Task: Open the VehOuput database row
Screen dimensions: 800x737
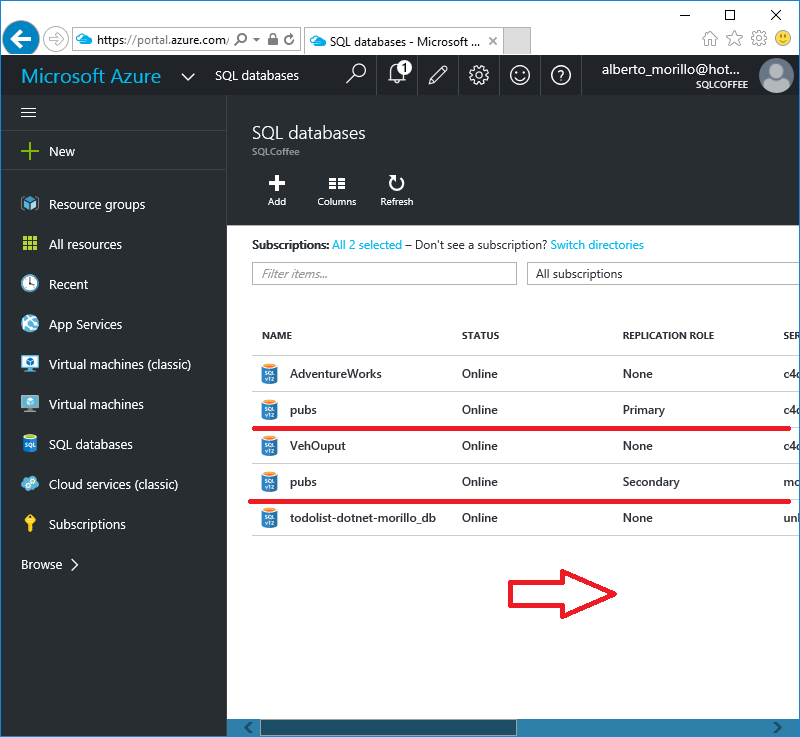Action: (x=526, y=446)
